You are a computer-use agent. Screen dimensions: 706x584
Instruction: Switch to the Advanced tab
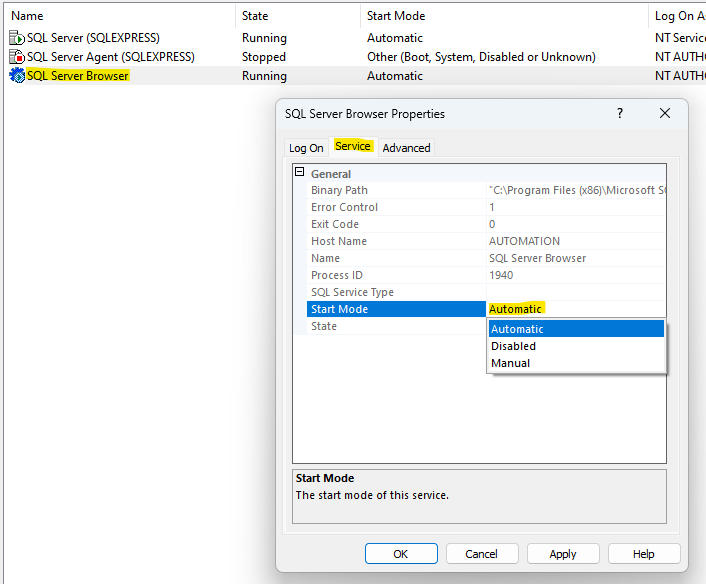point(407,148)
